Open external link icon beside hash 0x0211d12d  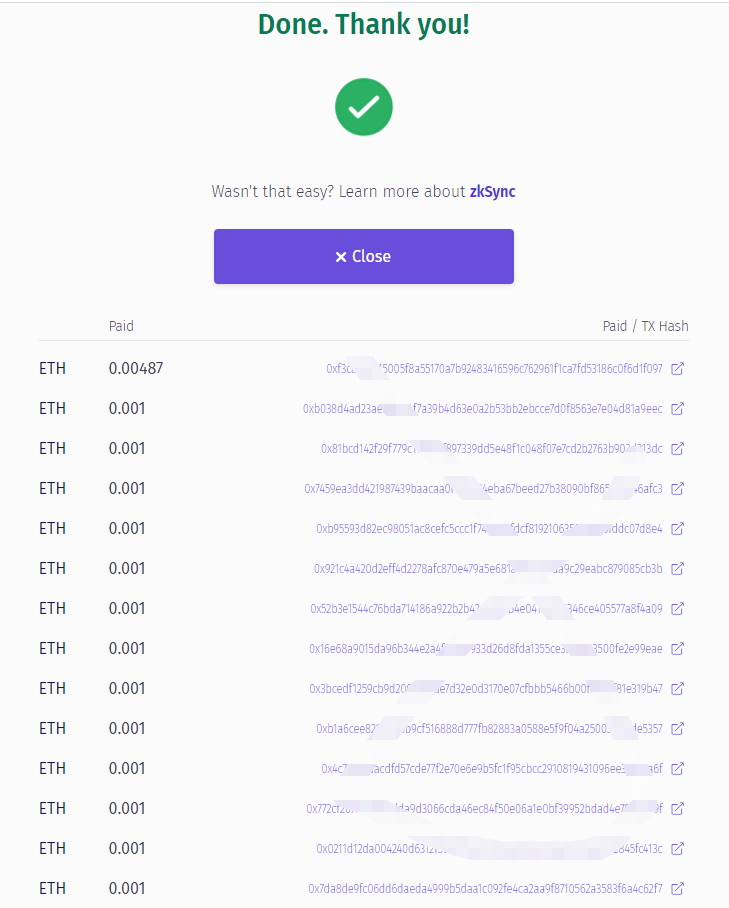677,849
